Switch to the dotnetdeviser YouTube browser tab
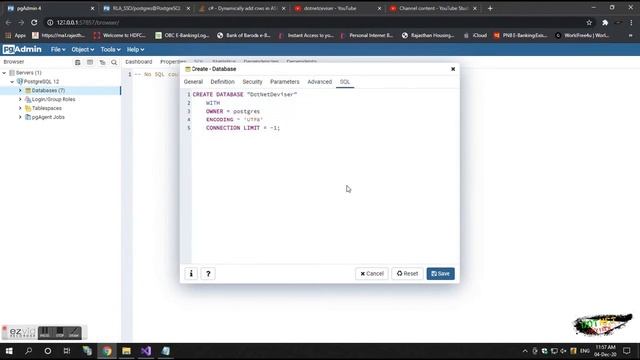 coord(337,8)
